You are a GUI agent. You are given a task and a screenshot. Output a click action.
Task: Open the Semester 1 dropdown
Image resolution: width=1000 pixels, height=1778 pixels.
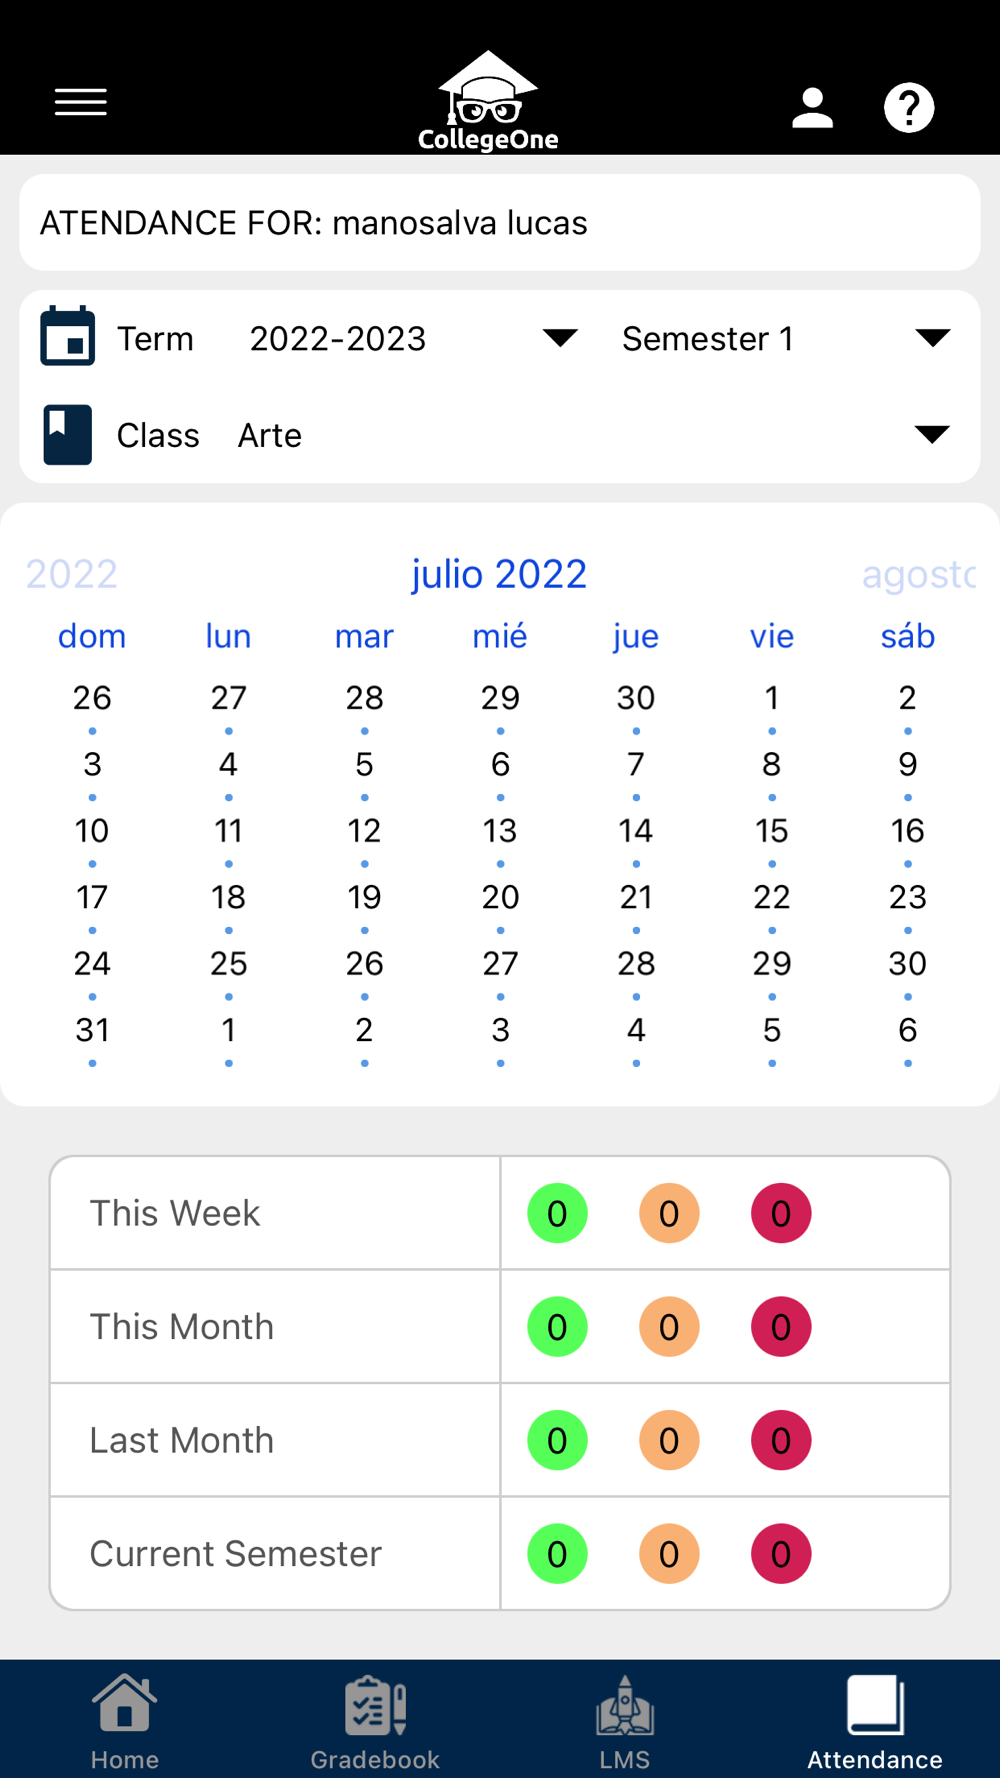[x=932, y=338]
